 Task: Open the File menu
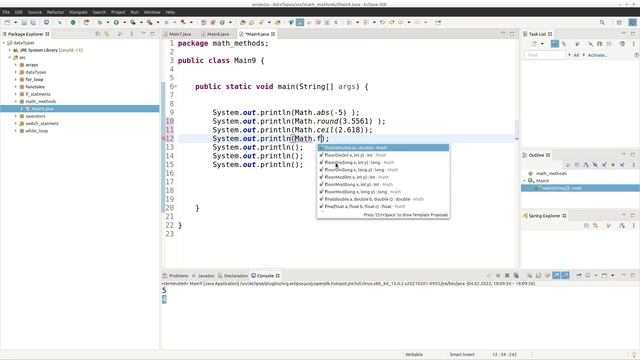(x=6, y=12)
